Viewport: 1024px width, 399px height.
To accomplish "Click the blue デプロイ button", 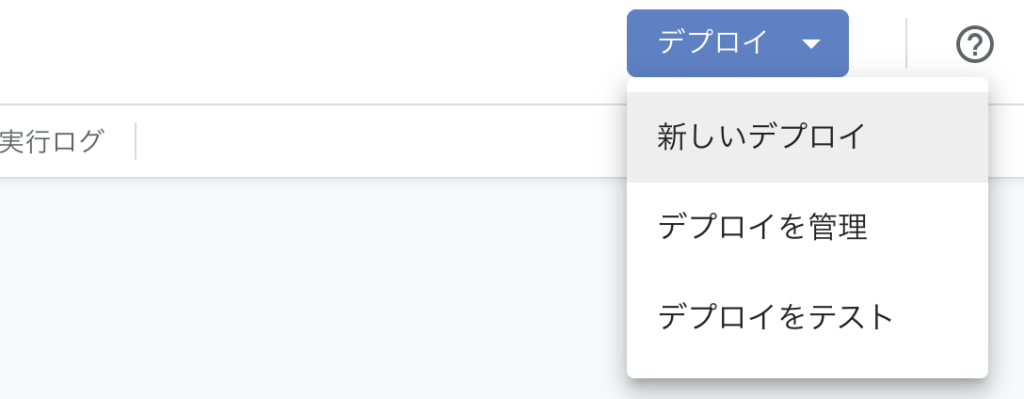I will tap(737, 43).
